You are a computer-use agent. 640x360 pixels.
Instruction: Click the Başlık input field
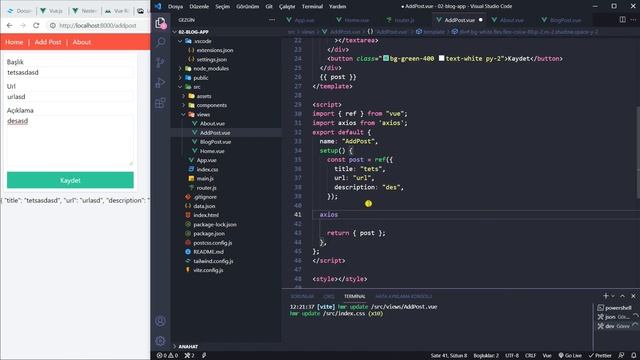pyautogui.click(x=70, y=72)
